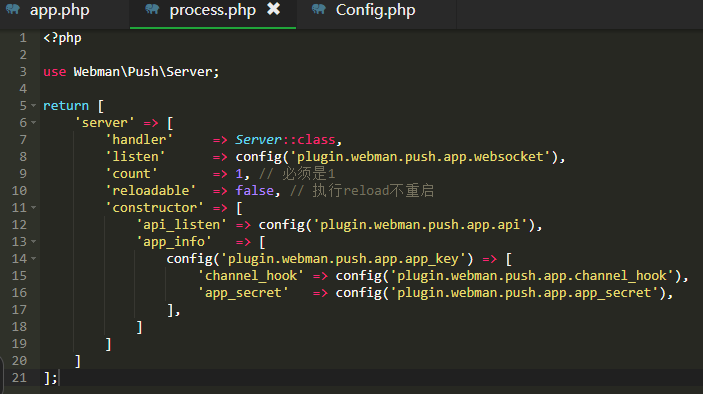The width and height of the screenshot is (703, 394).
Task: Collapse the return block fold arrow on line 5
Action: [34, 106]
